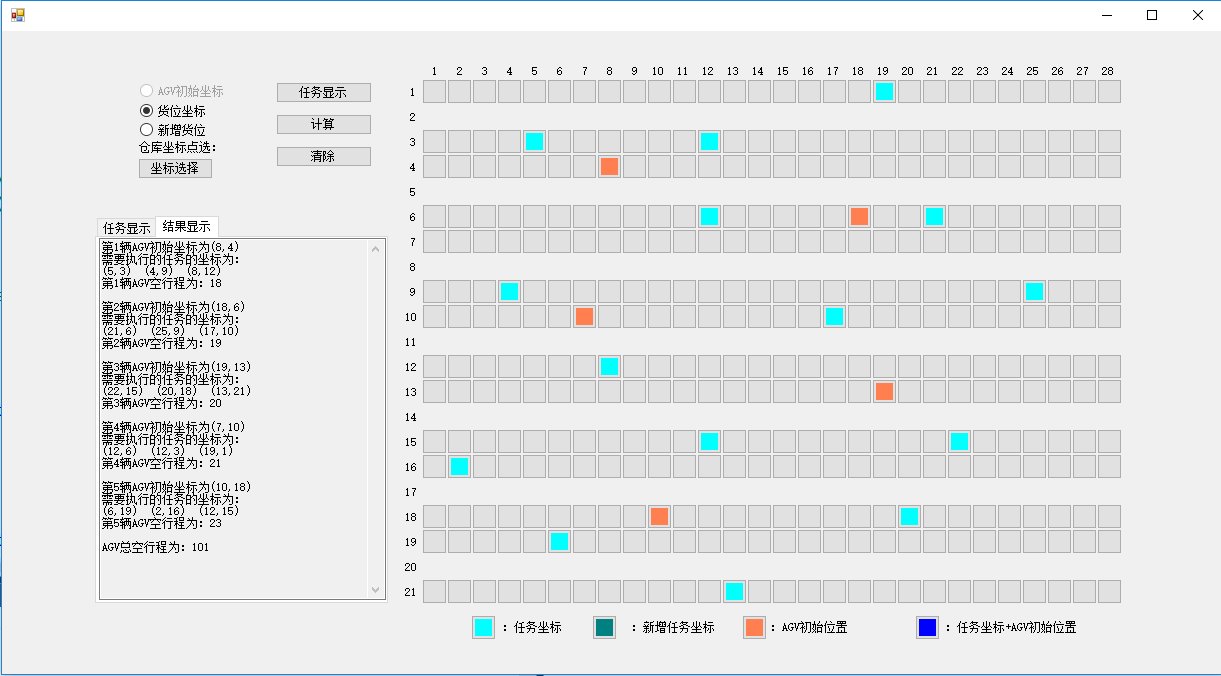The image size is (1221, 676).
Task: Click the orange AGV初始位置 legend swatch
Action: [754, 628]
